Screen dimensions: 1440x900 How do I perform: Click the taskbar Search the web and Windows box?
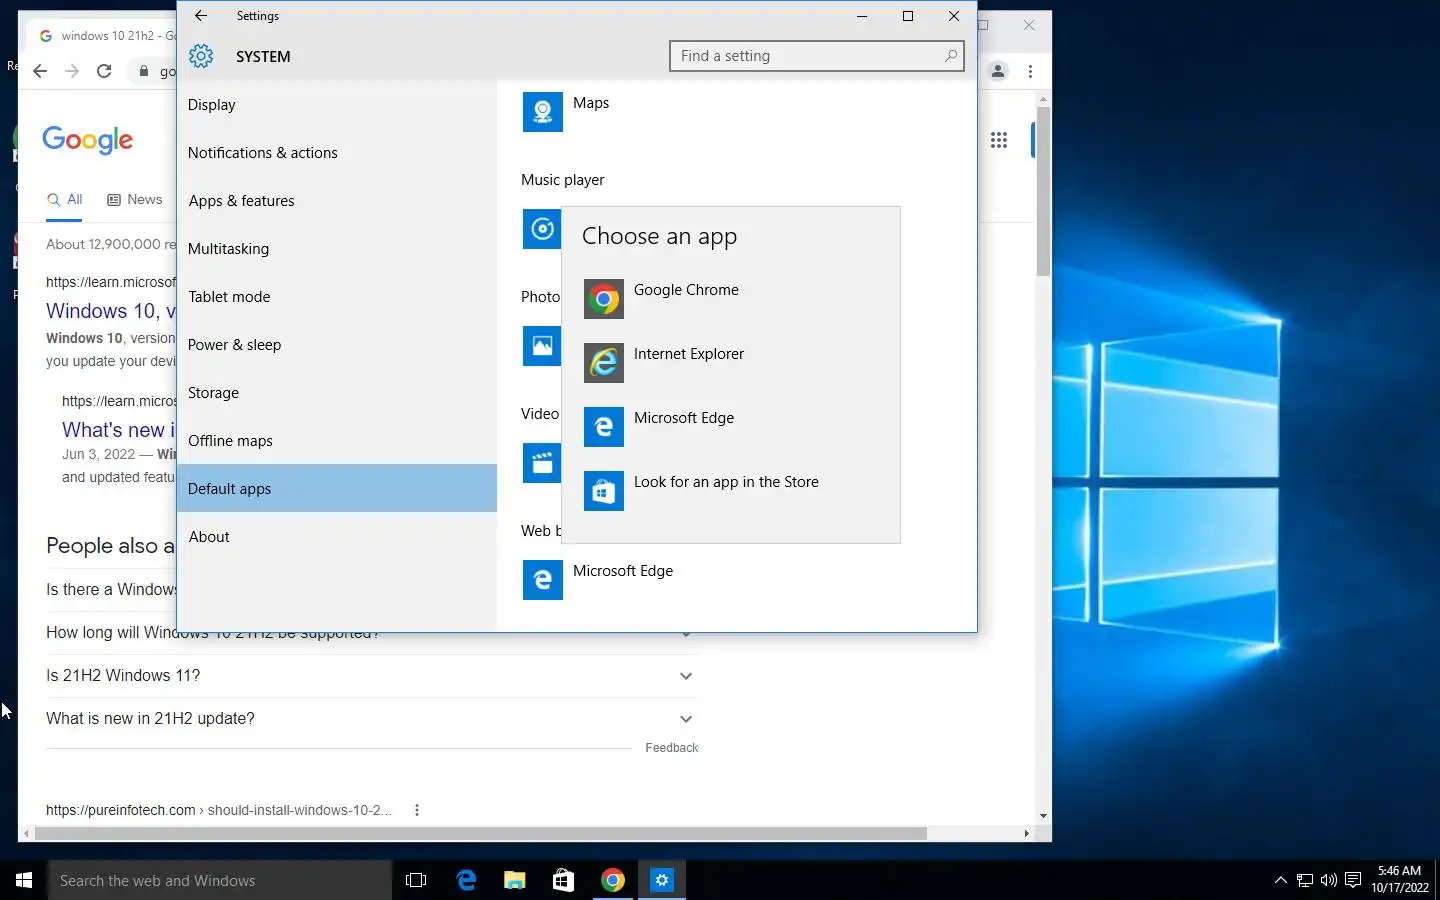click(x=220, y=880)
